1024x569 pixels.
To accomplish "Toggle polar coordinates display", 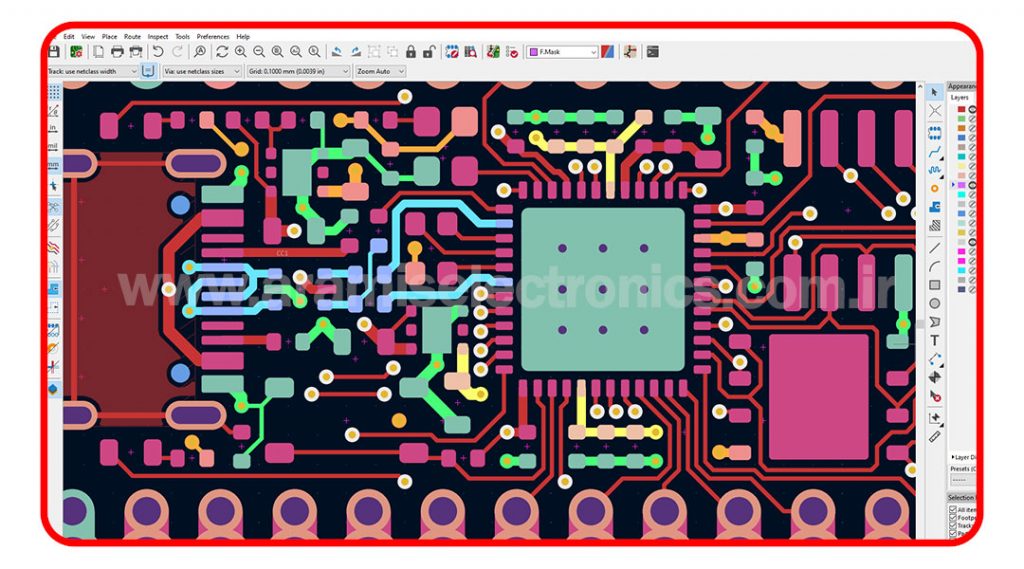I will pos(54,110).
